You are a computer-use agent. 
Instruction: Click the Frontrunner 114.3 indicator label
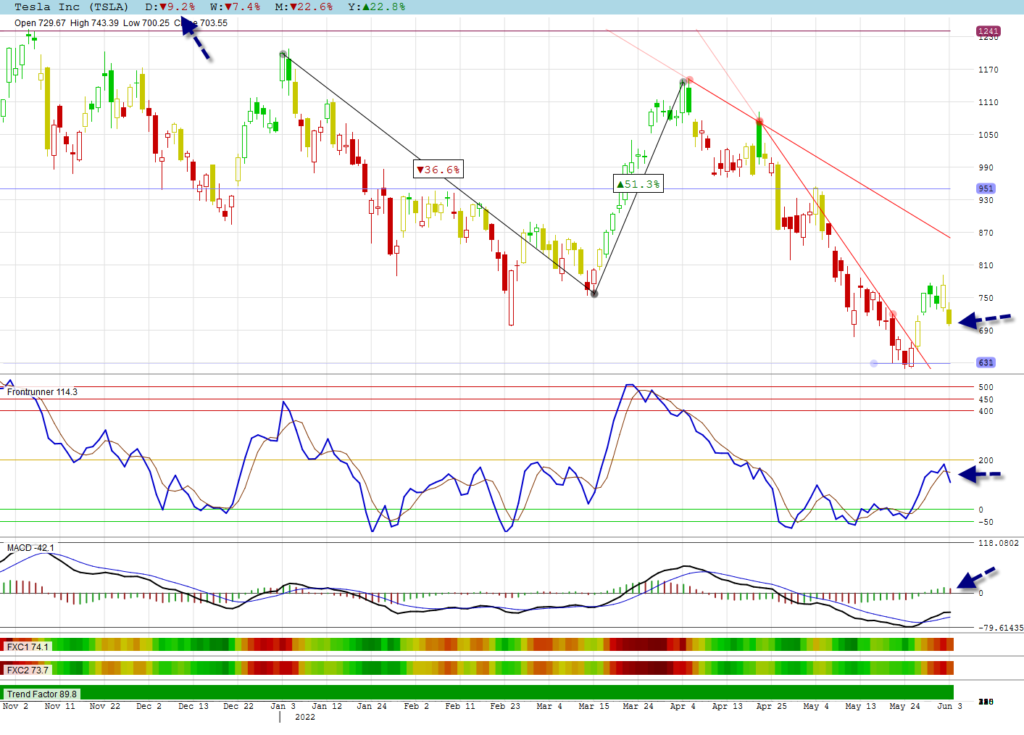(42, 392)
